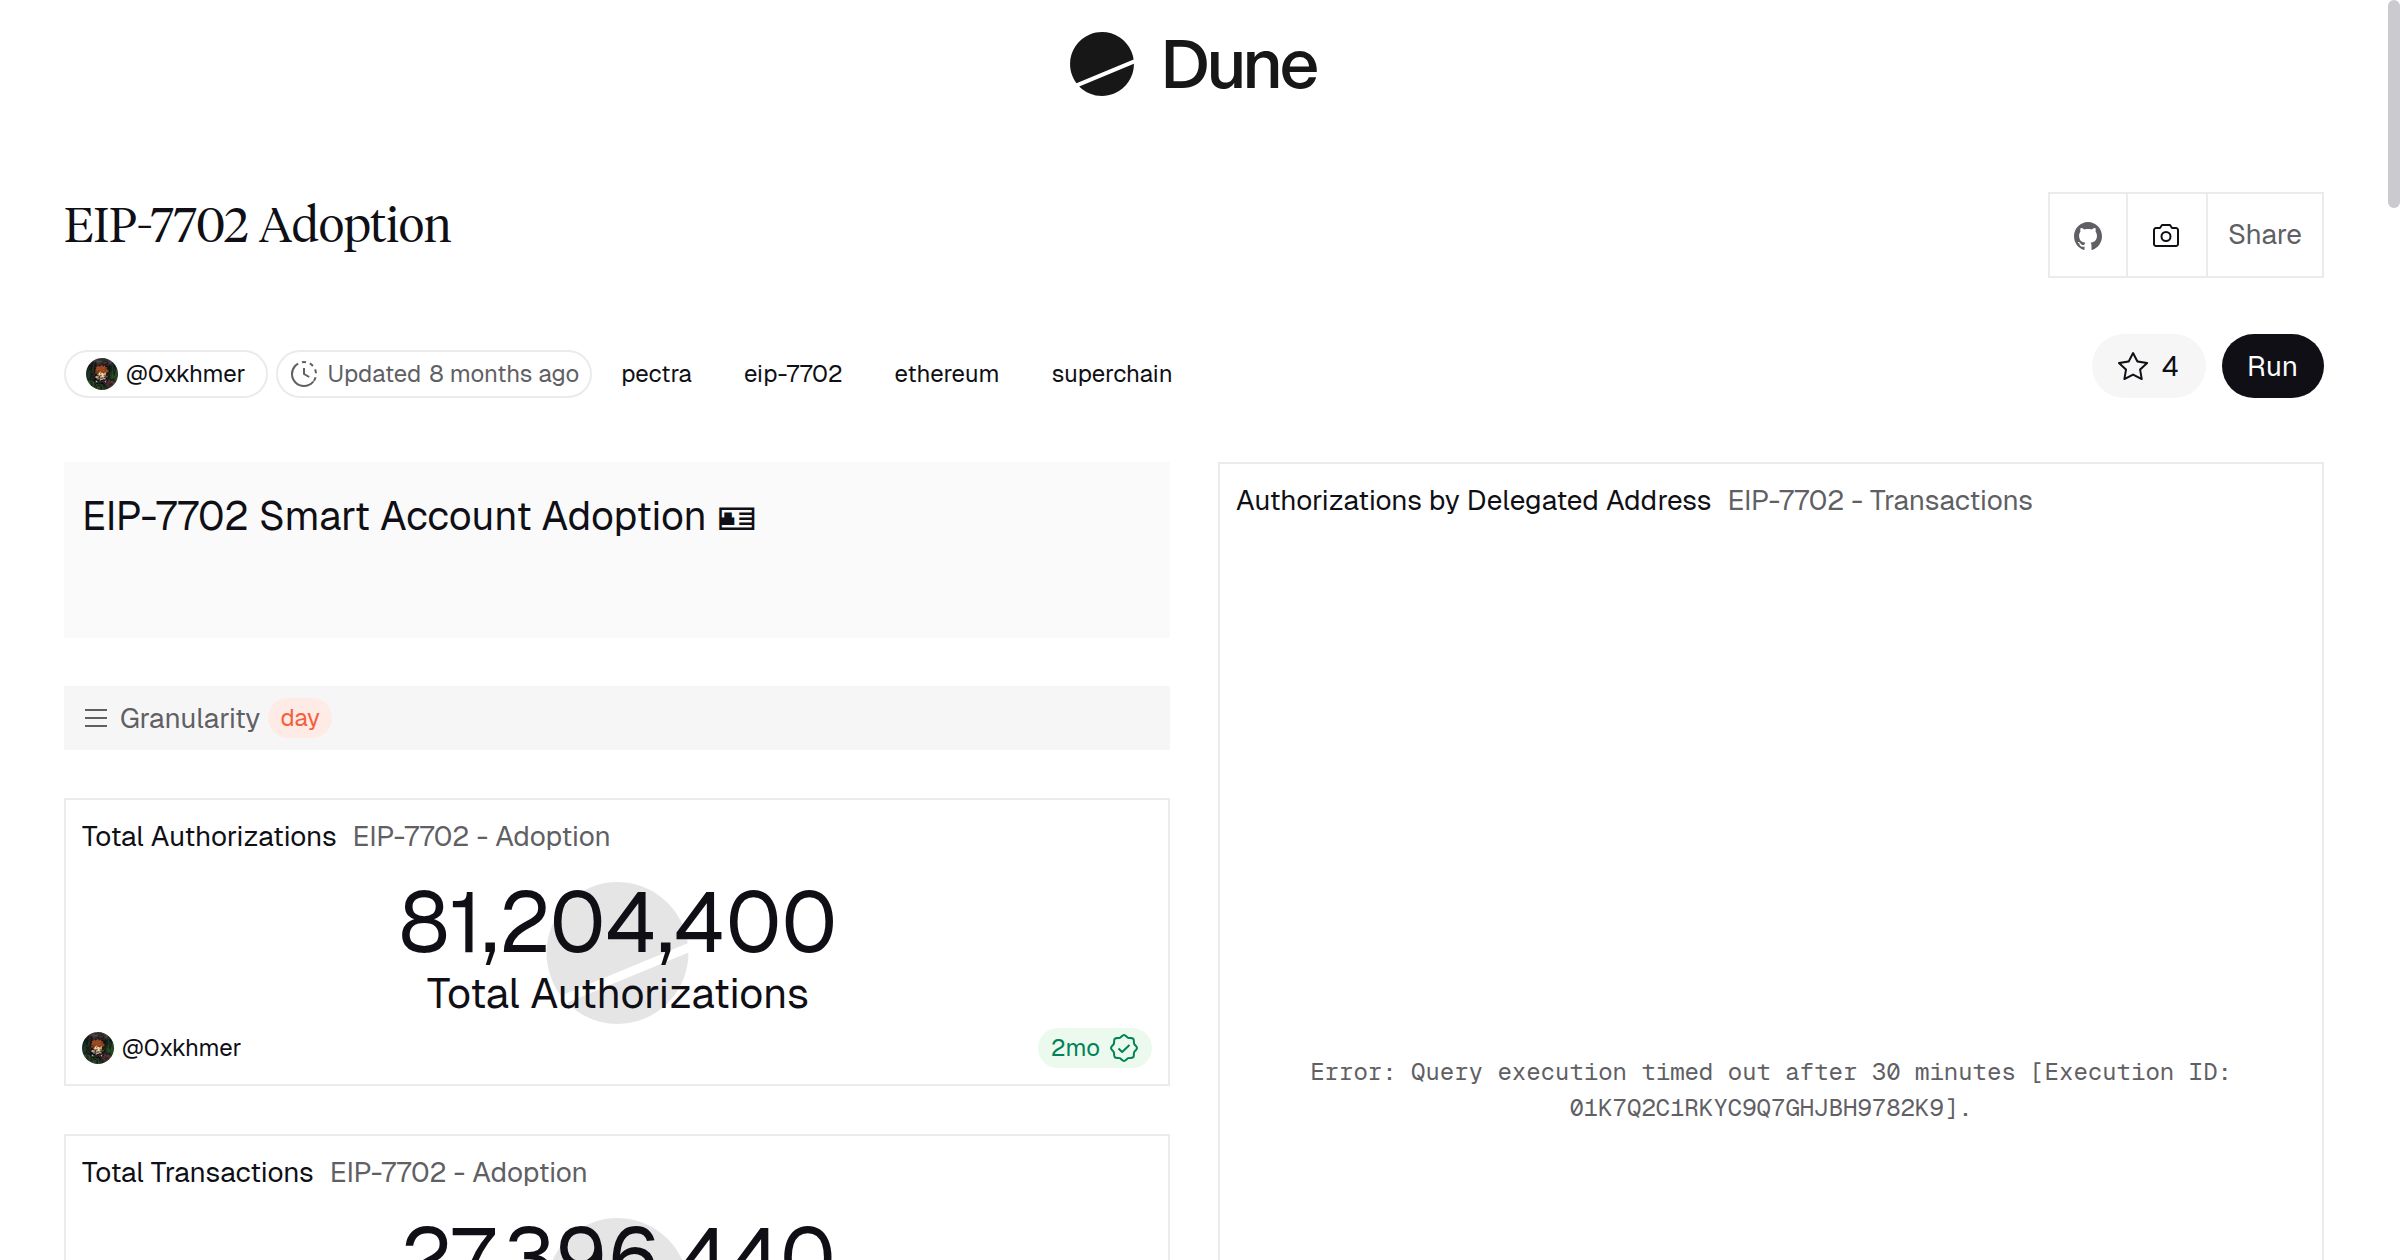Open the EIP-7702 - Transactions query link
This screenshot has height=1260, width=2400.
[1879, 501]
